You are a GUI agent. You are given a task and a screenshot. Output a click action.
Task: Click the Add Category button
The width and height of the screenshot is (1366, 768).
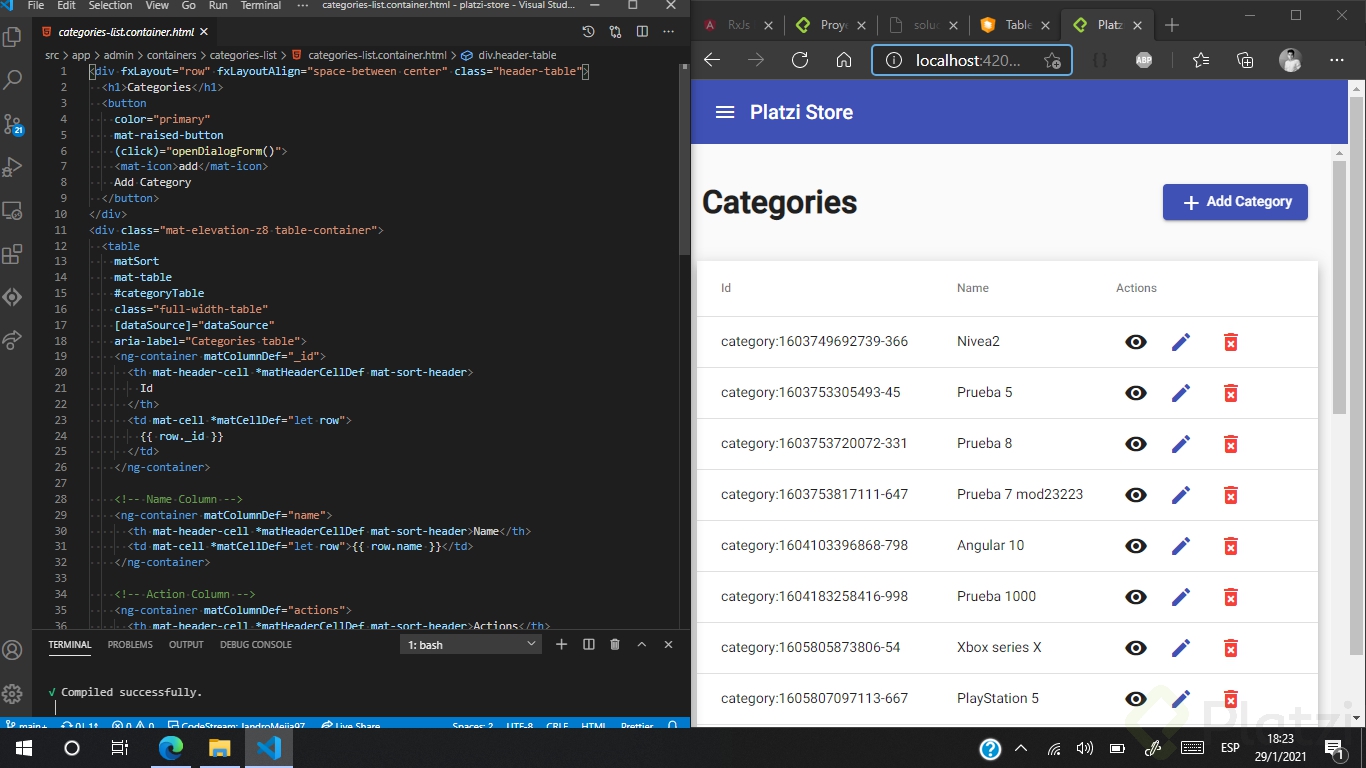(1235, 202)
